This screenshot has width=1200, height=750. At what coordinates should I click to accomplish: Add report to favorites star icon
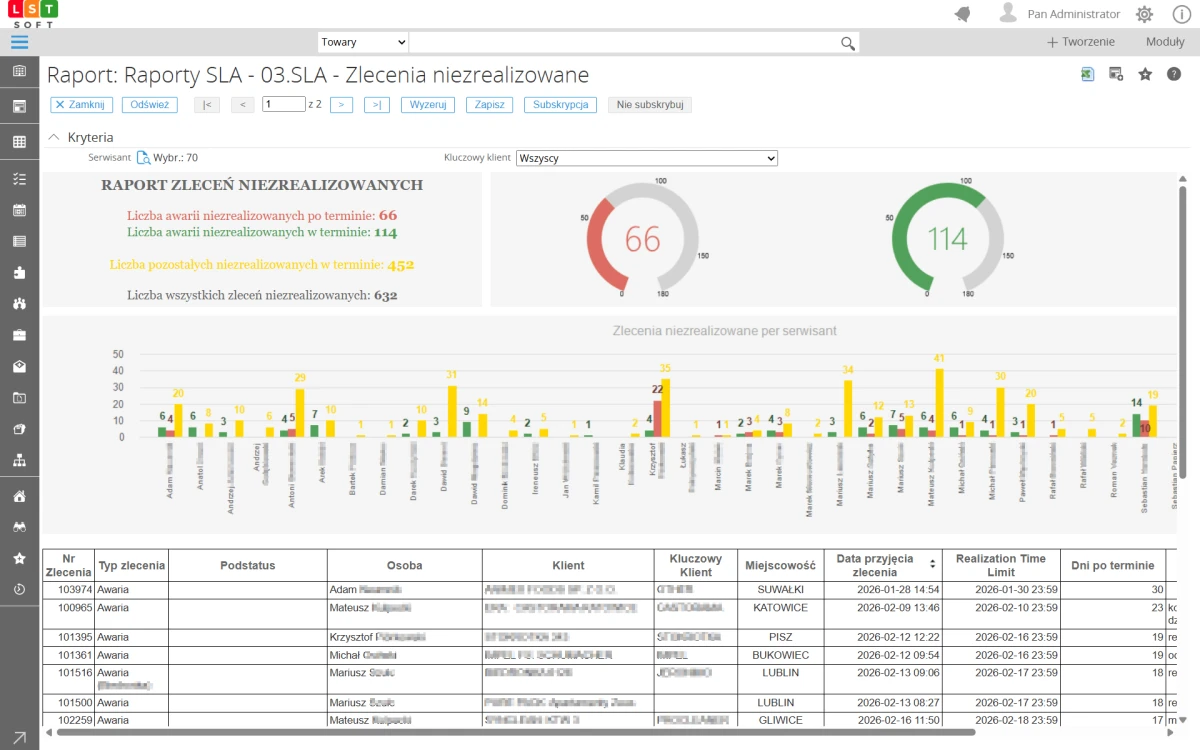pos(1145,74)
